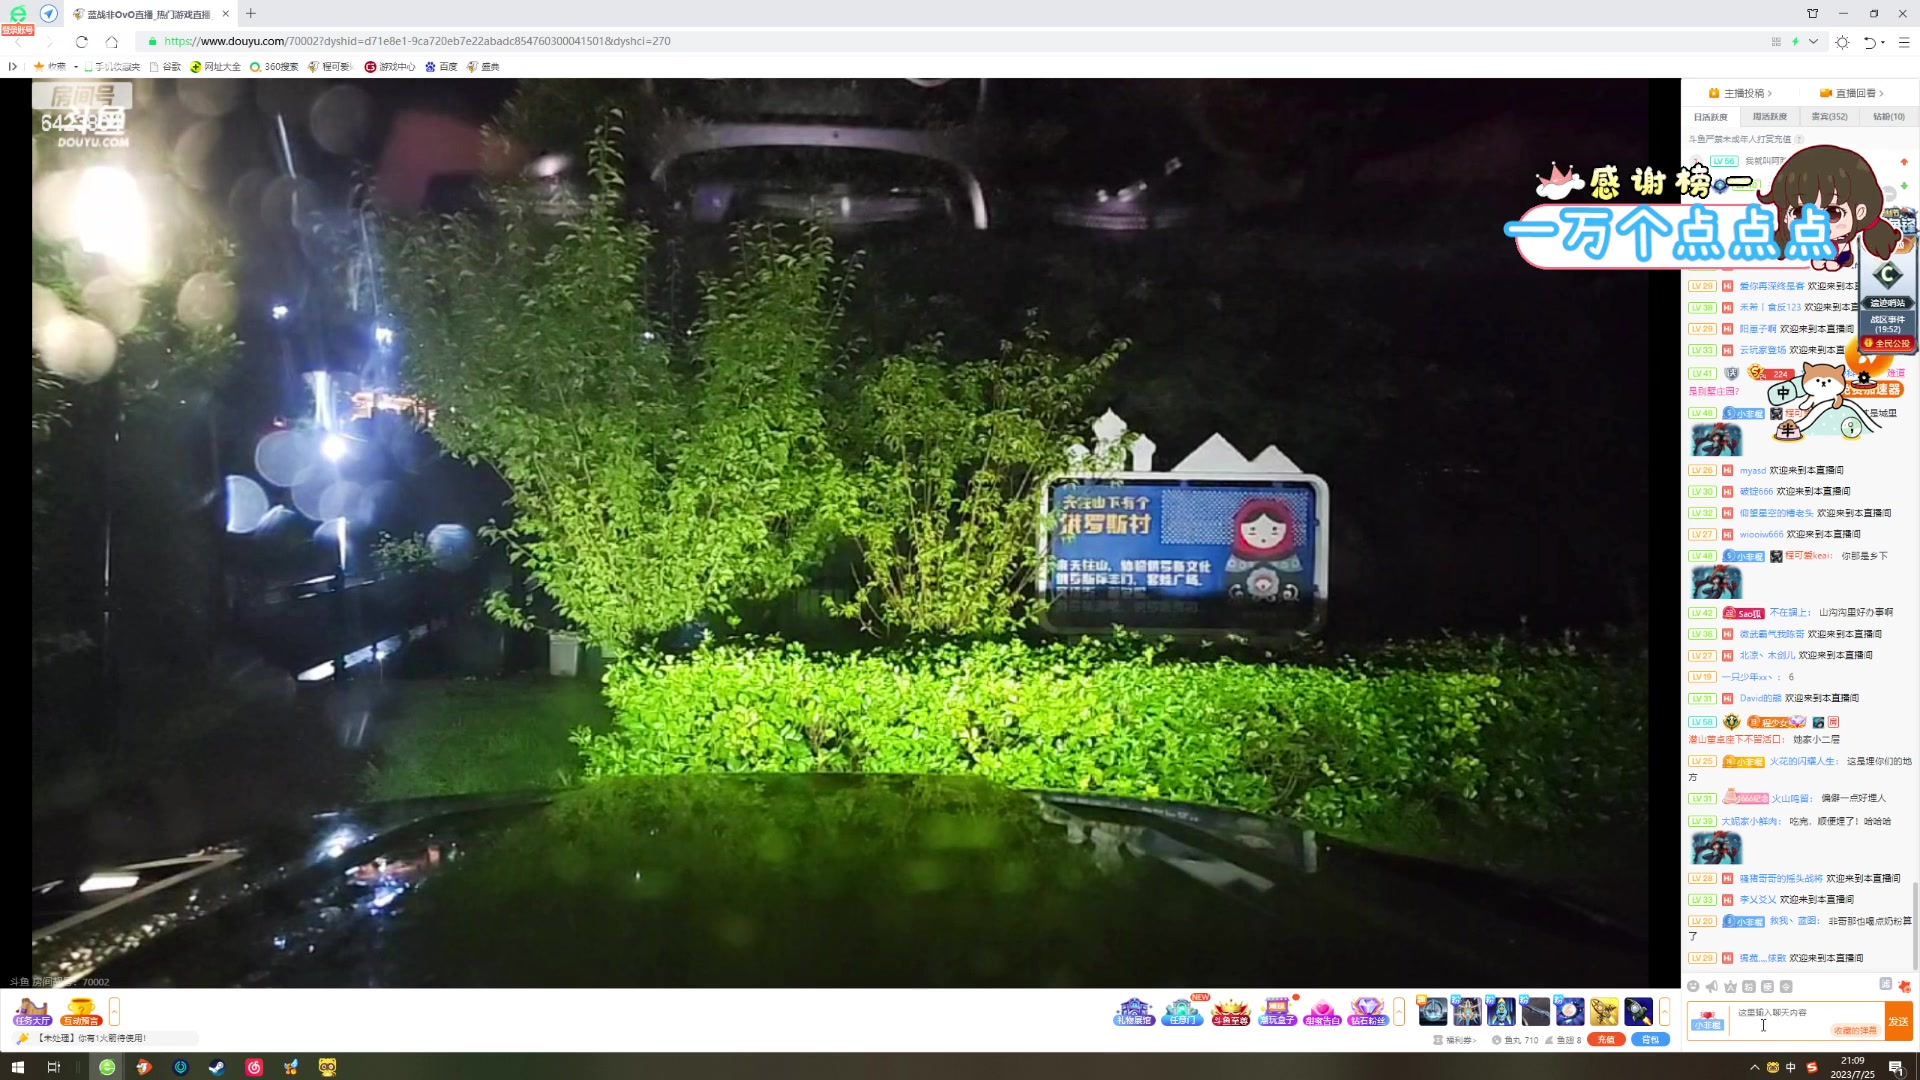Open the 甜蜜告白 heart icon
Image resolution: width=1920 pixels, height=1080 pixels.
[x=1322, y=1011]
